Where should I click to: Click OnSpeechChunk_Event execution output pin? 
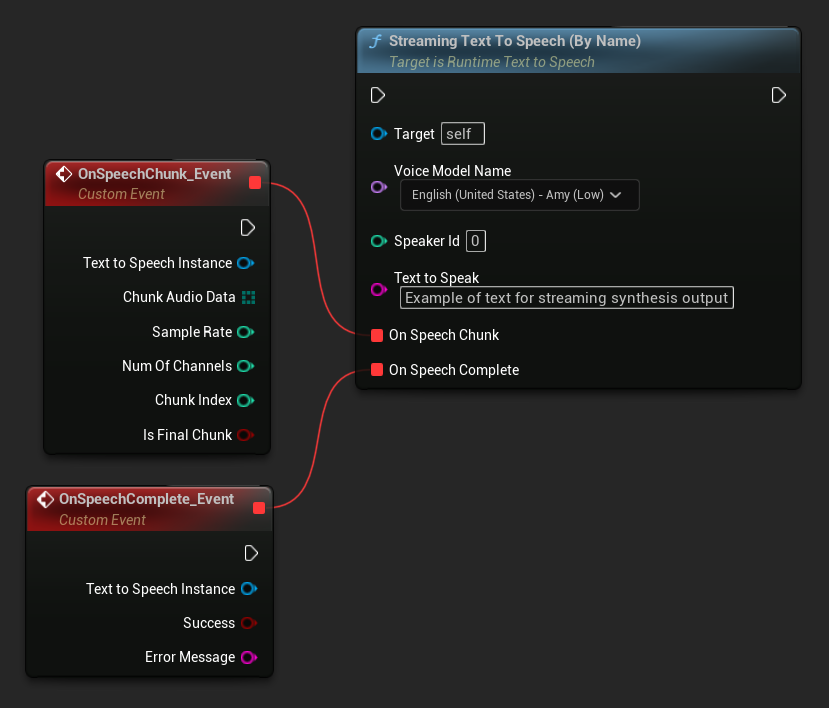coord(247,228)
